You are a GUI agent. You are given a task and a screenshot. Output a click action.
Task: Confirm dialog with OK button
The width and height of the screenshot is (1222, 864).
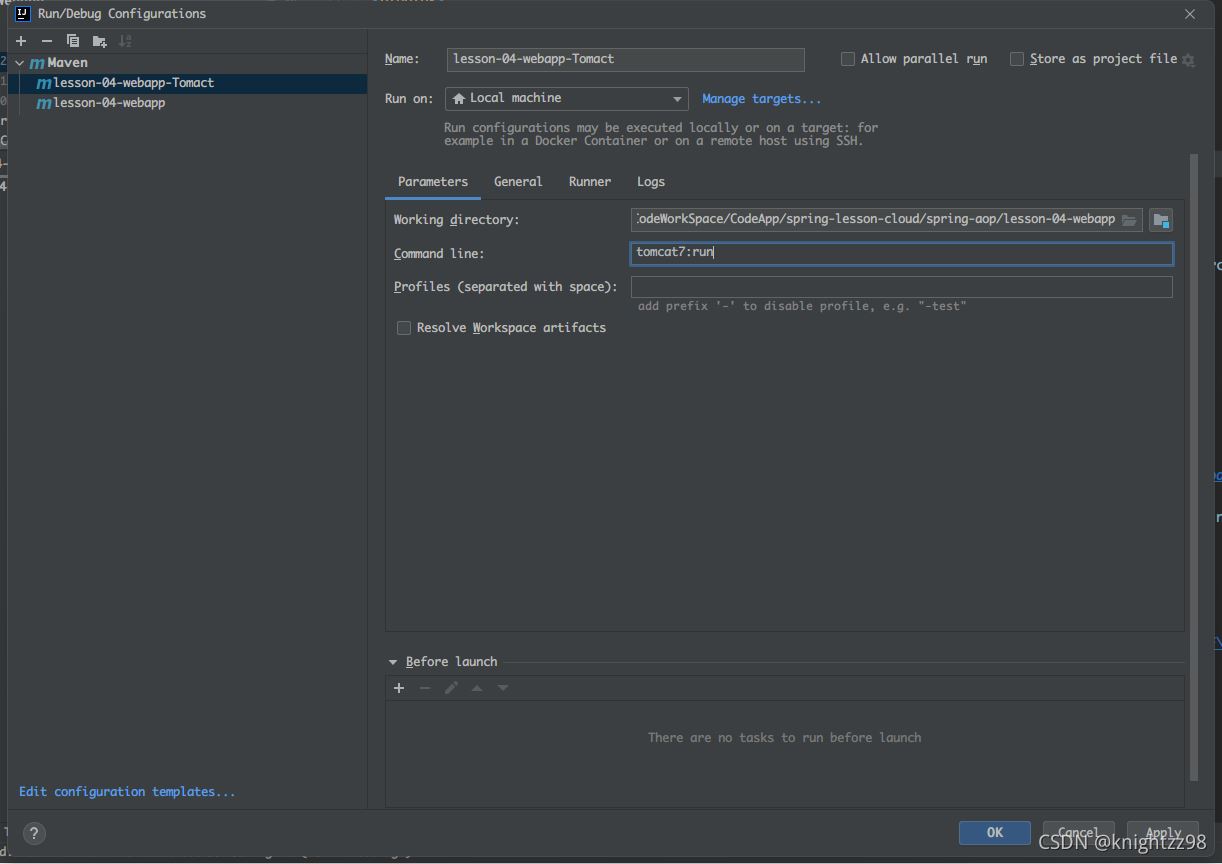(x=995, y=832)
